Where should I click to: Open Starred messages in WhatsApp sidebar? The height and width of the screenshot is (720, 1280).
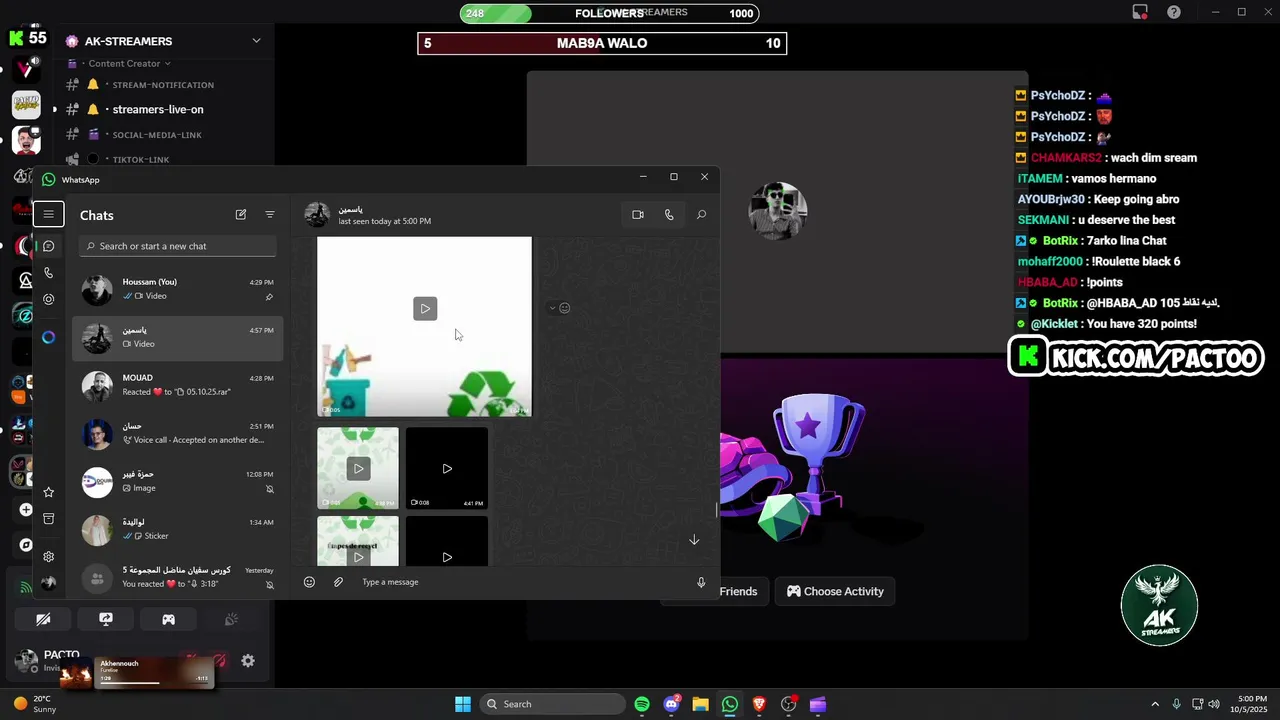(48, 492)
